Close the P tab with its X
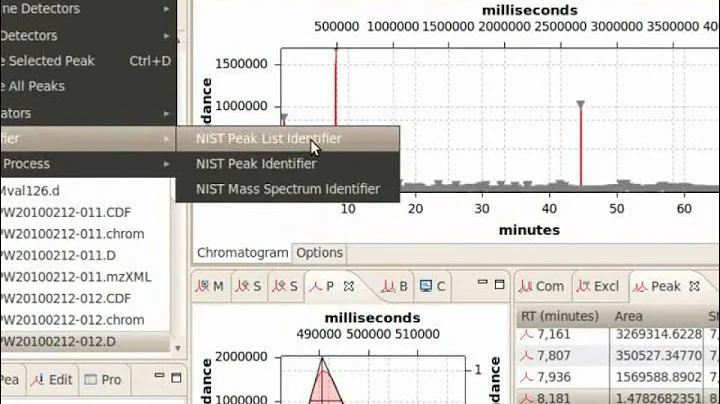720x404 pixels. point(349,286)
